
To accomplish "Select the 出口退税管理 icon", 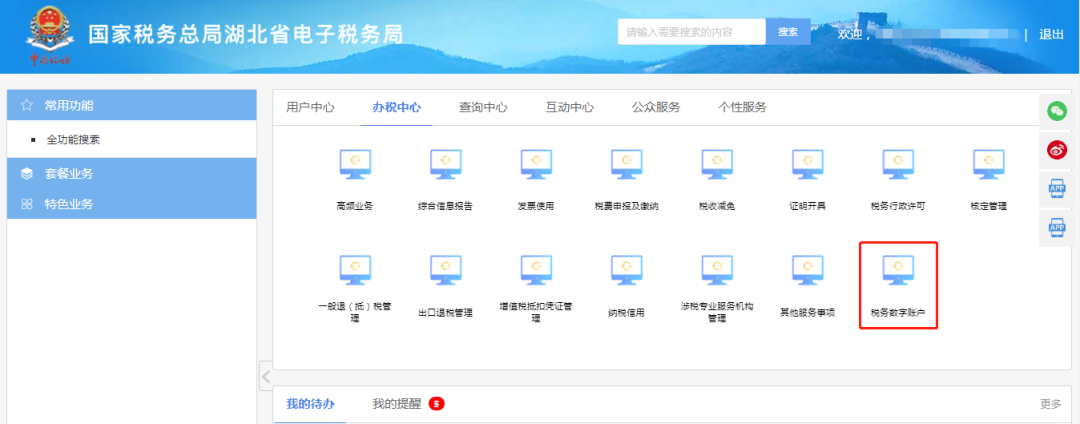I will point(445,268).
